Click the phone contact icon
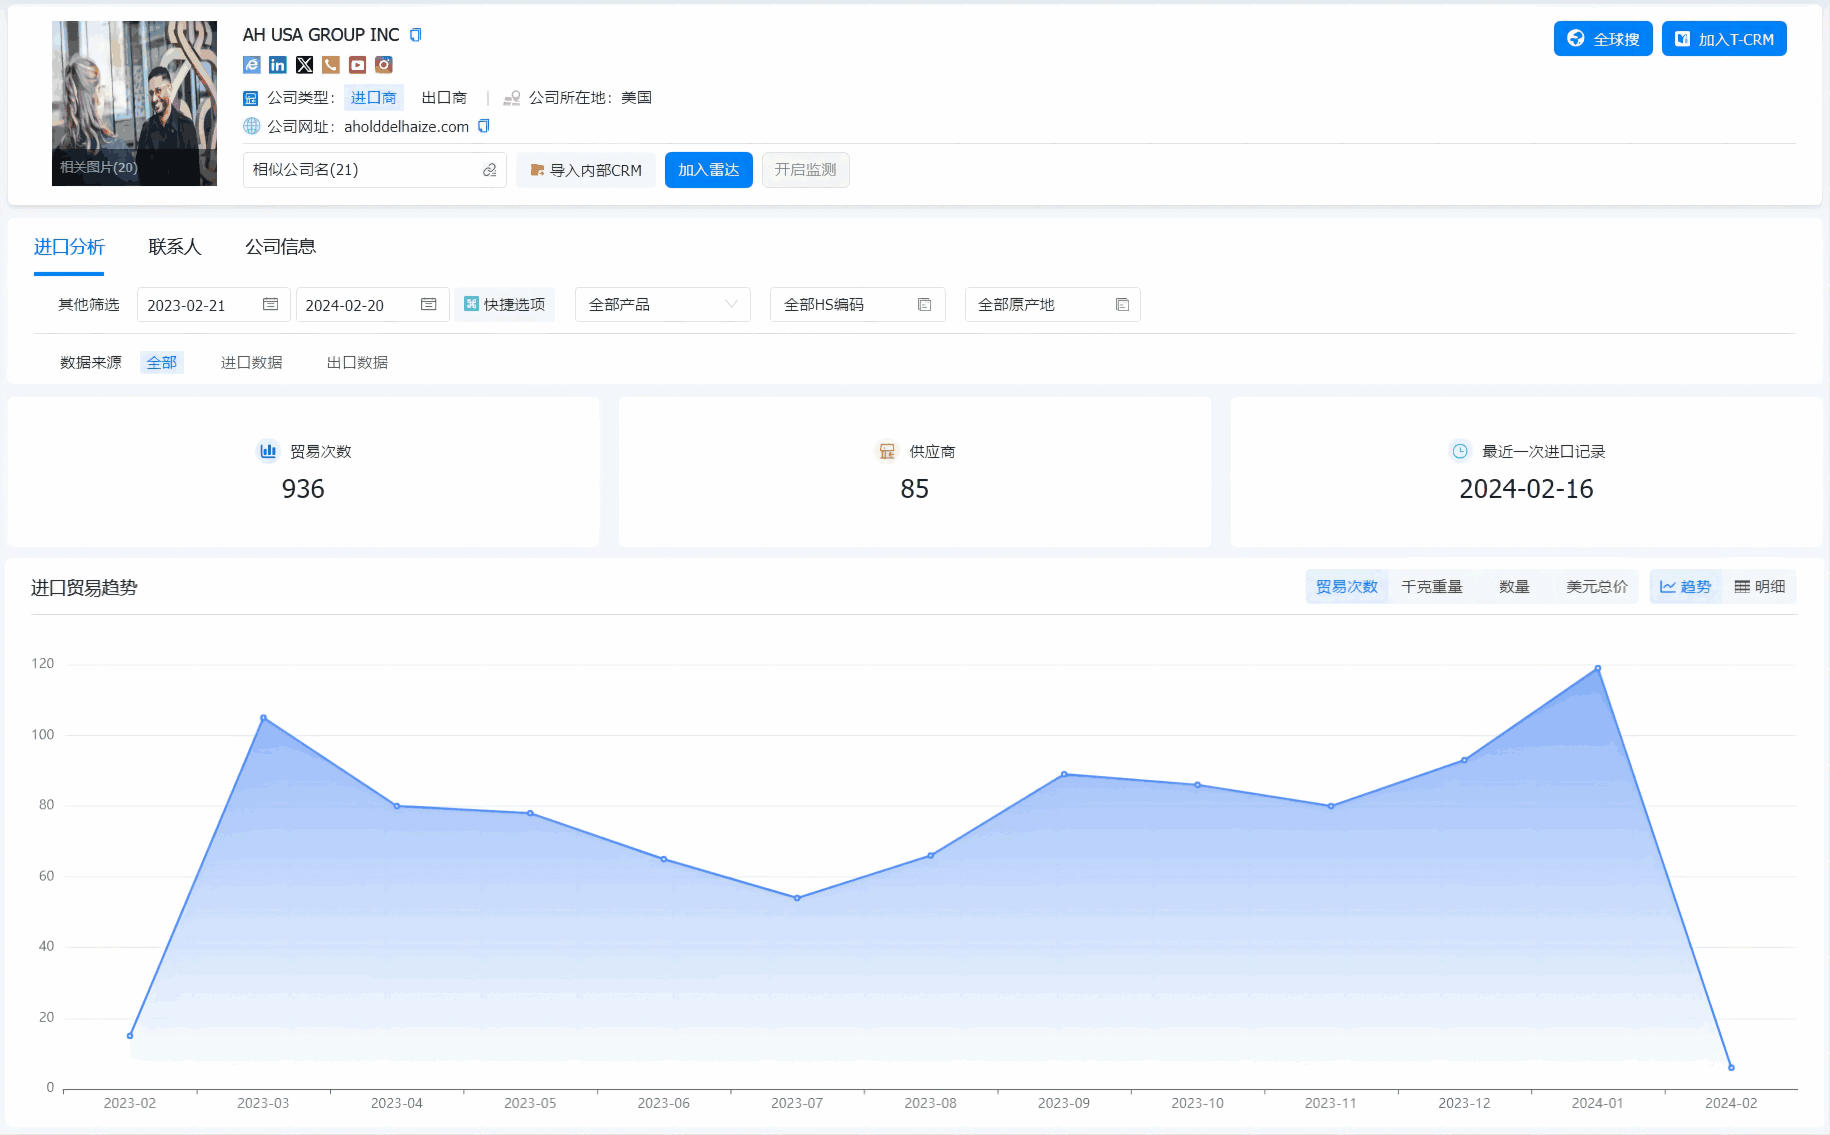Screen dimensions: 1830x1135 coord(331,65)
